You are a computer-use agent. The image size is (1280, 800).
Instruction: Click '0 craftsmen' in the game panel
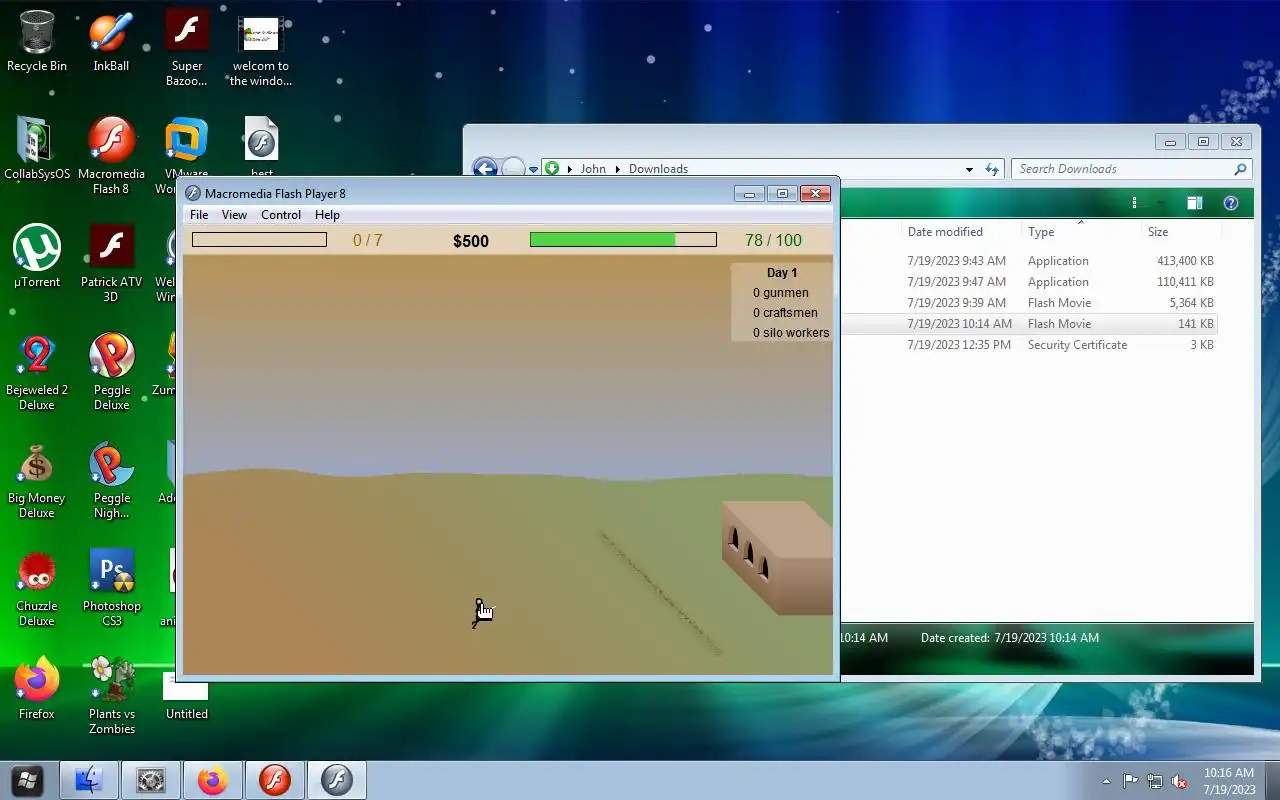[785, 313]
